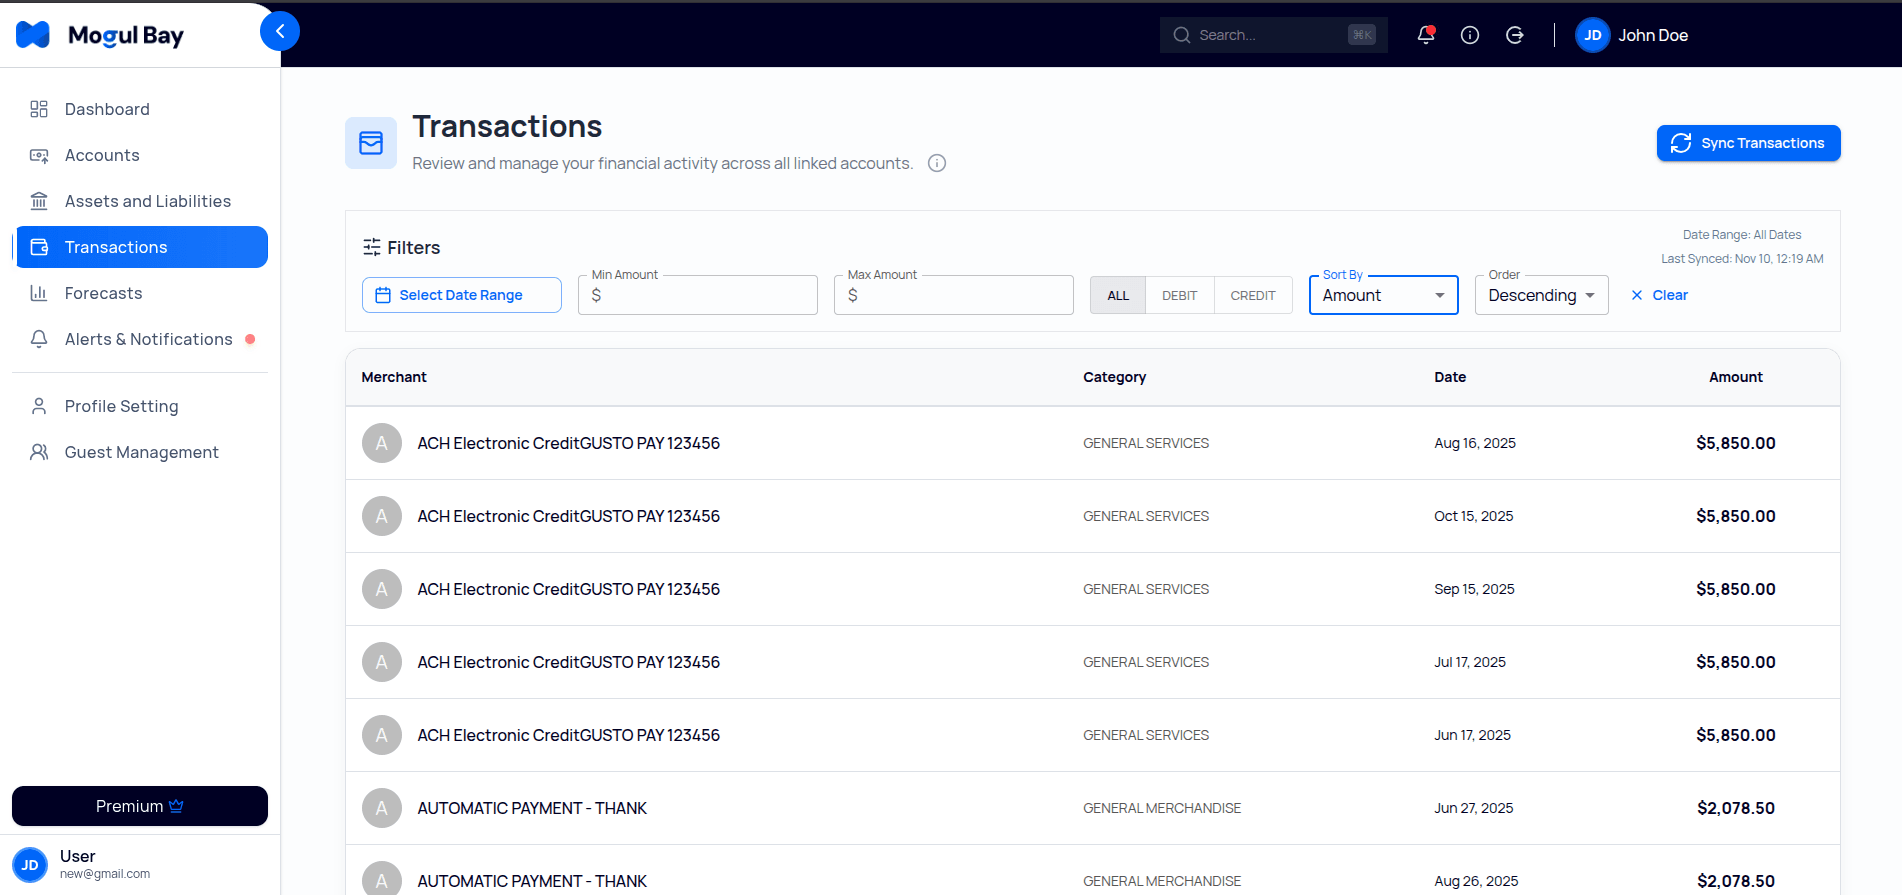
Task: Open the JD avatar next to John Doe
Action: pyautogui.click(x=1593, y=35)
